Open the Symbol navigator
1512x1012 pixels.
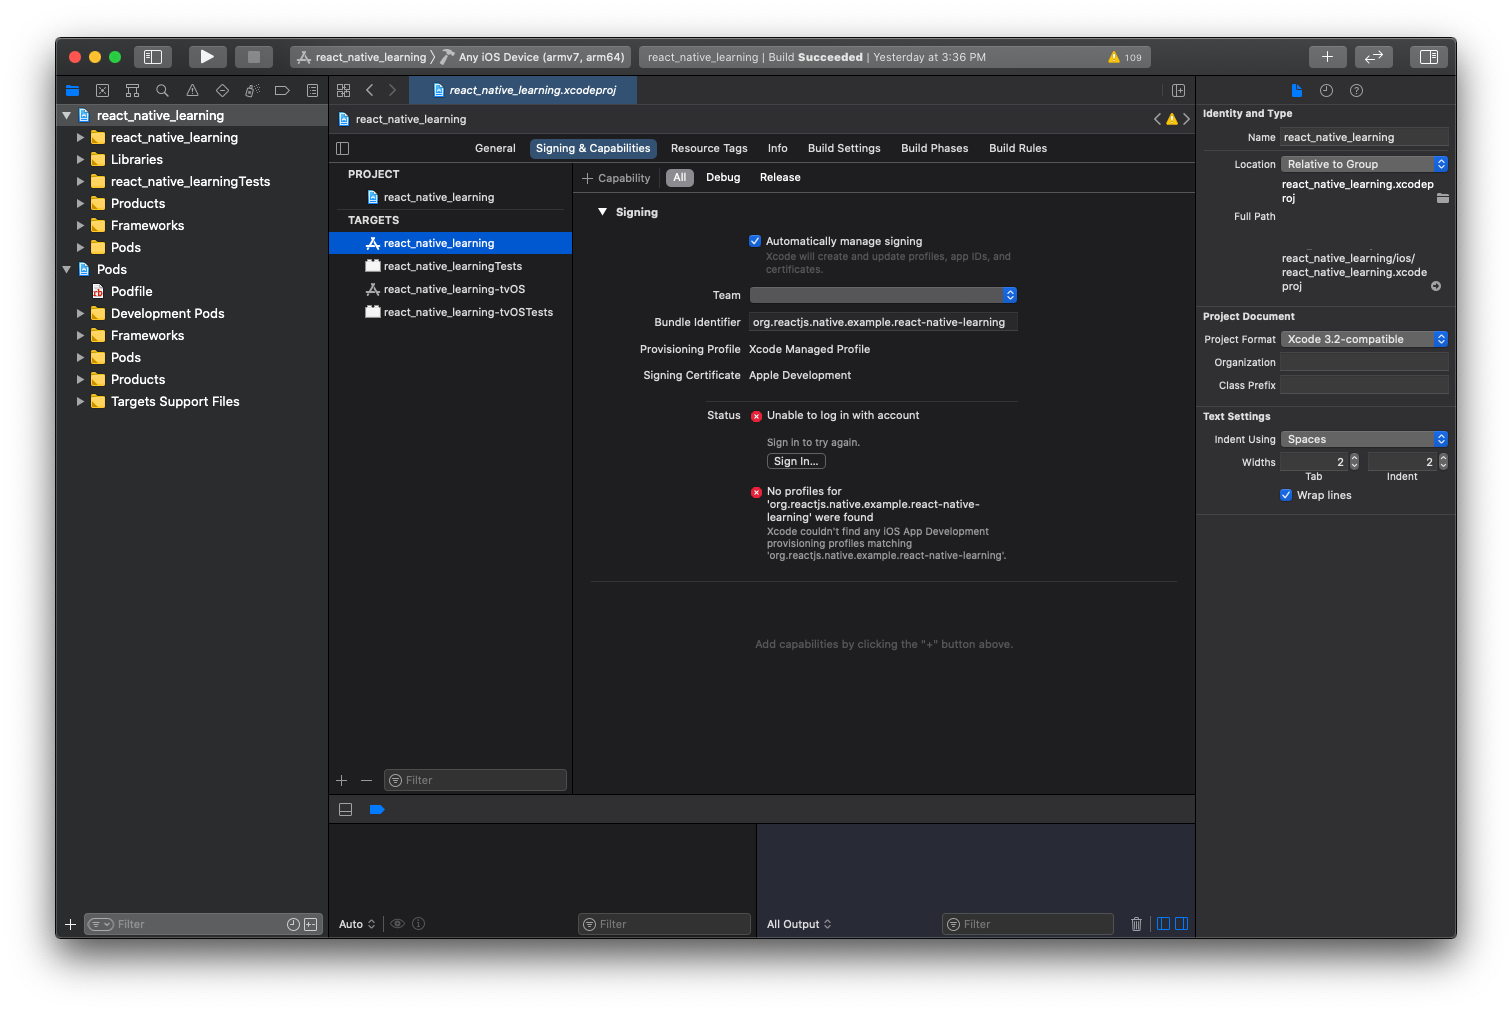click(132, 90)
